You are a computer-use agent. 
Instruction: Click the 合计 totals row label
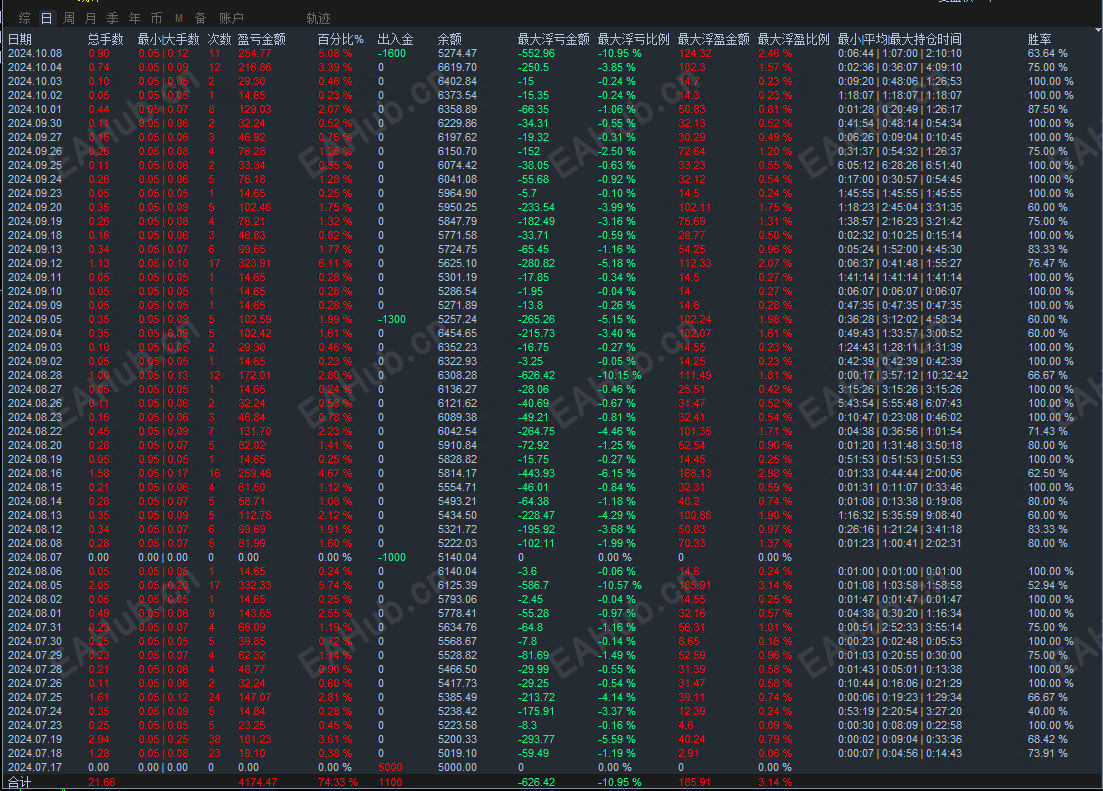(20, 783)
